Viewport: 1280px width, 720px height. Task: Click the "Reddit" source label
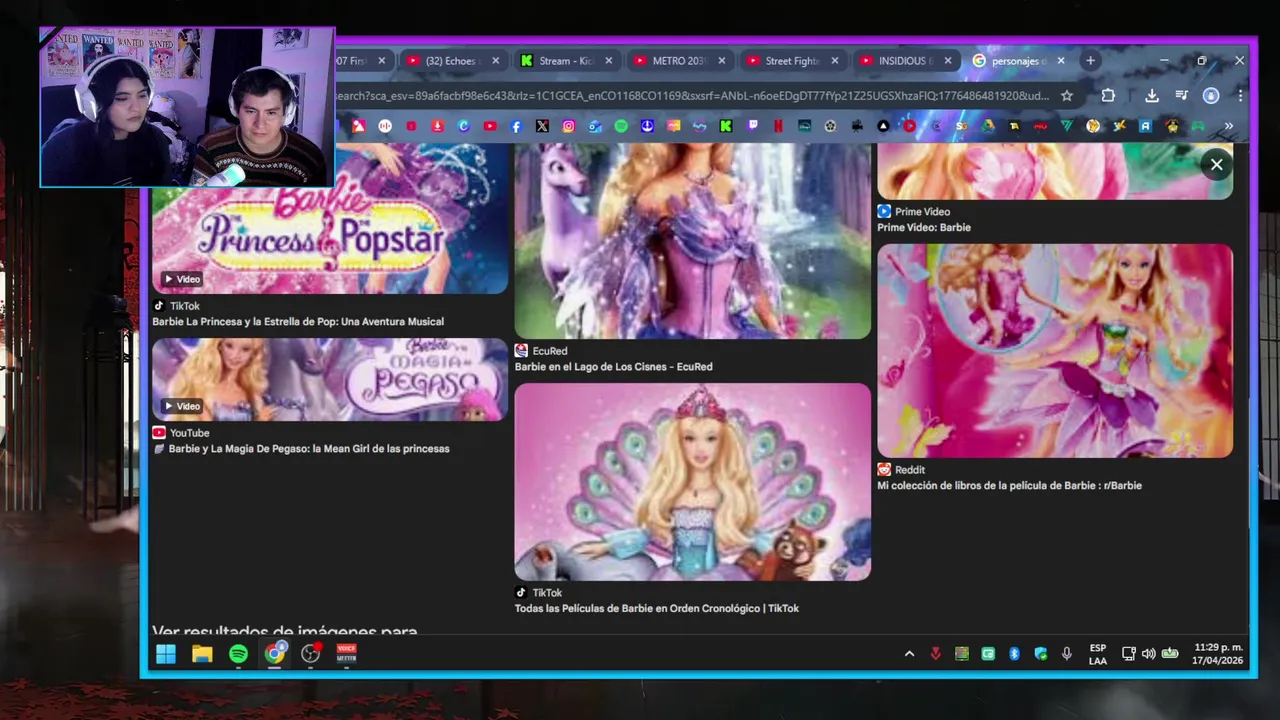pos(910,470)
